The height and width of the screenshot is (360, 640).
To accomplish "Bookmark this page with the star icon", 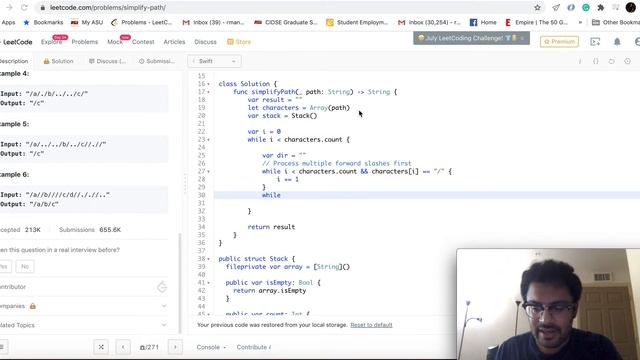I will (537, 7).
